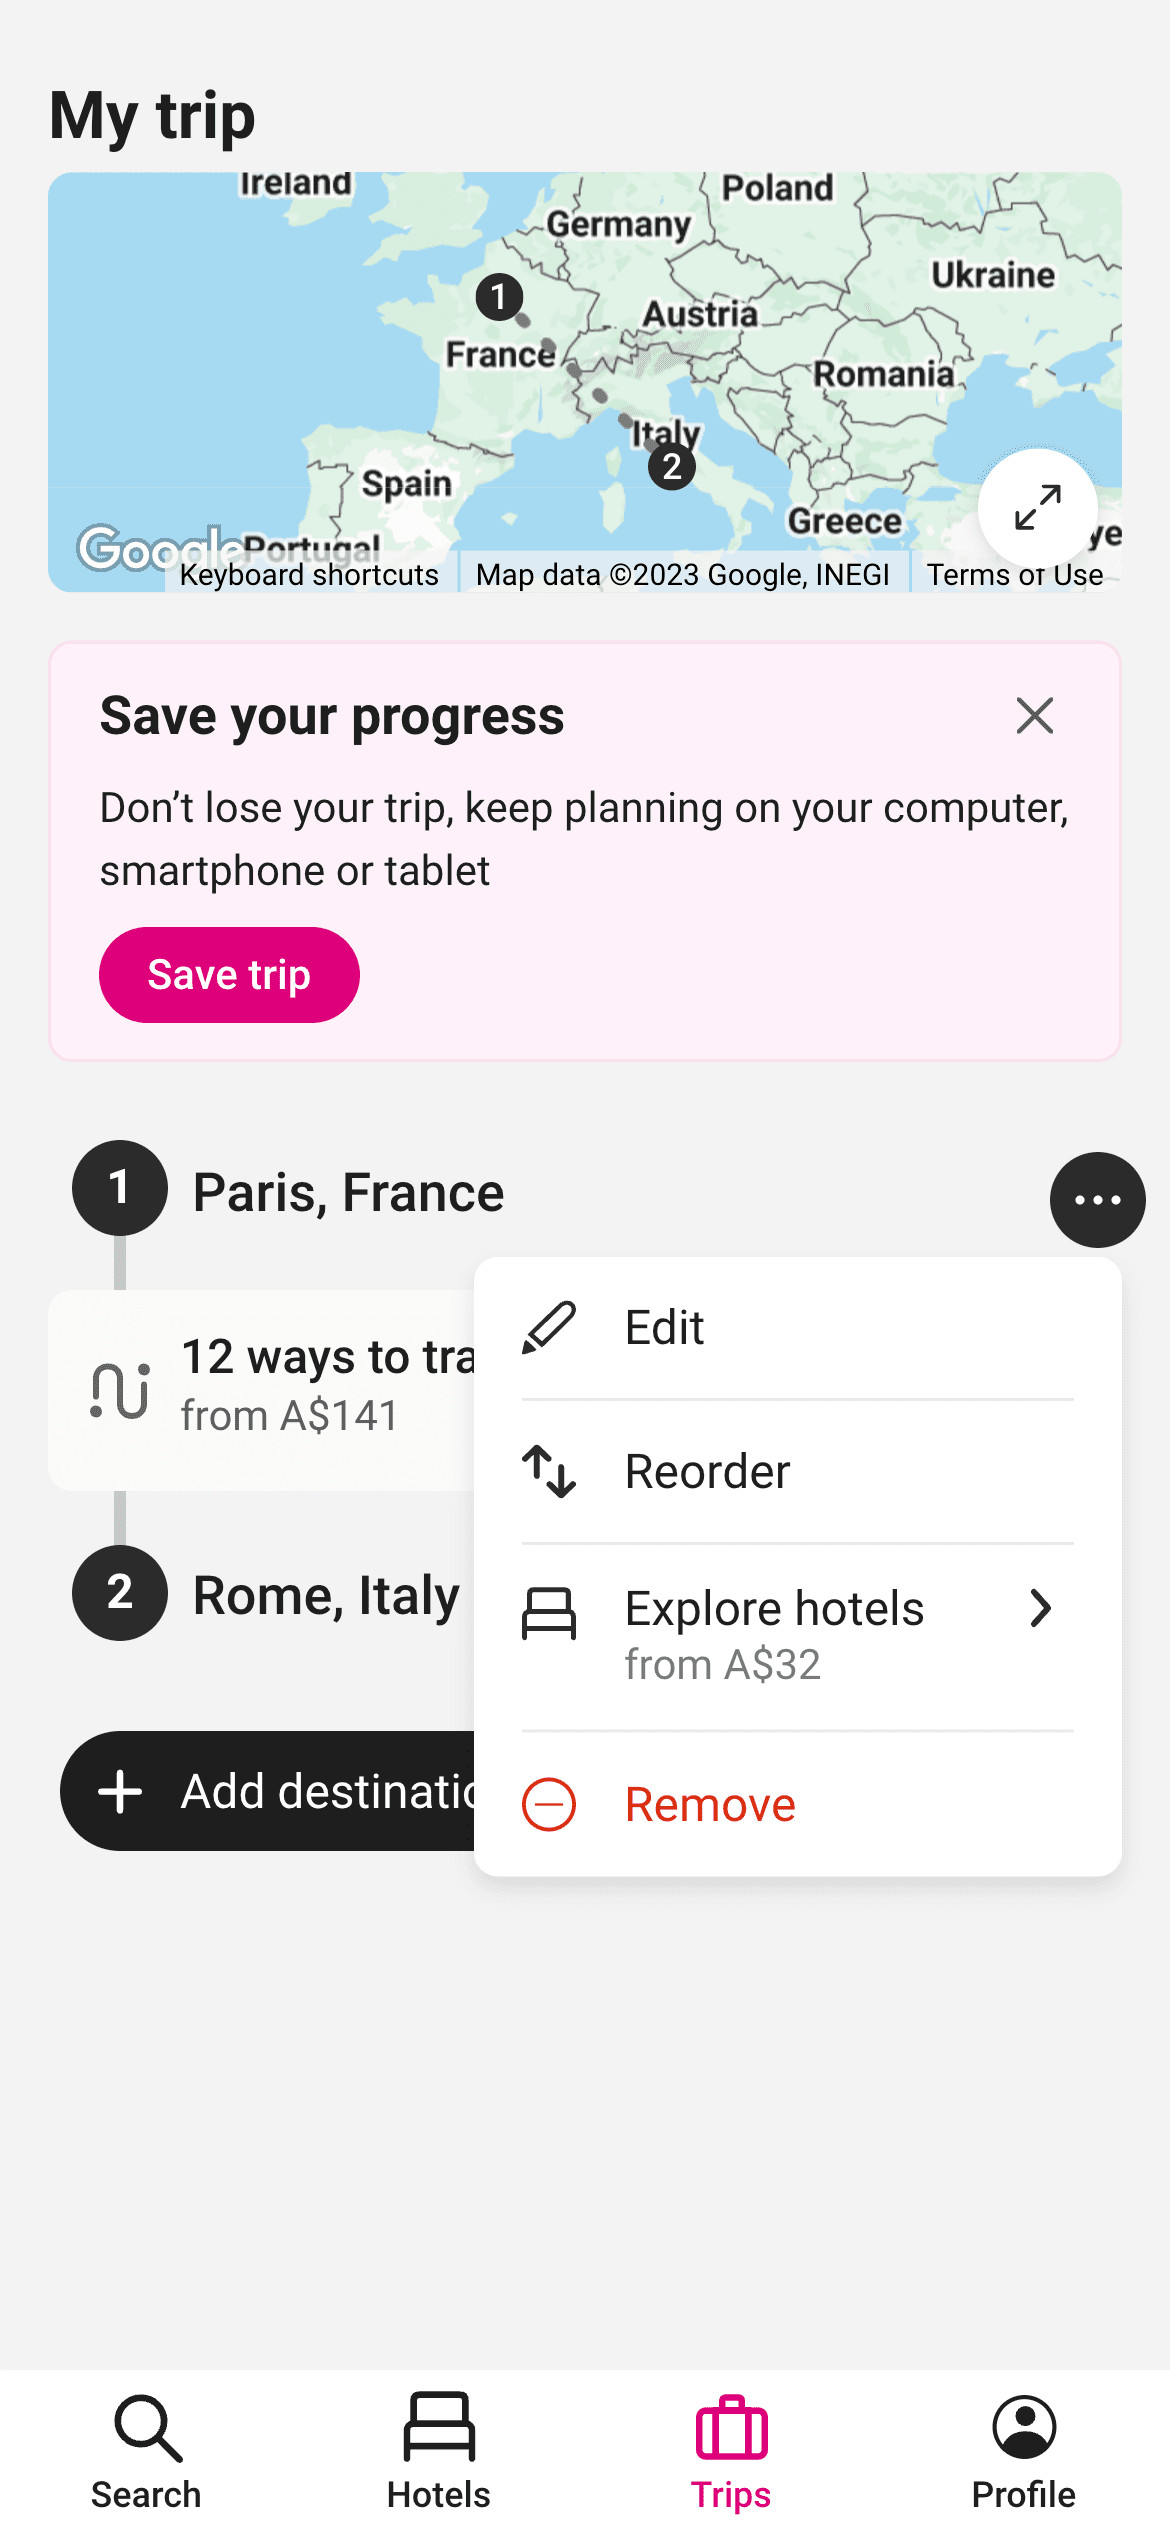Image resolution: width=1170 pixels, height=2532 pixels.
Task: Choose Reorder in the destination menu
Action: coord(797,1472)
